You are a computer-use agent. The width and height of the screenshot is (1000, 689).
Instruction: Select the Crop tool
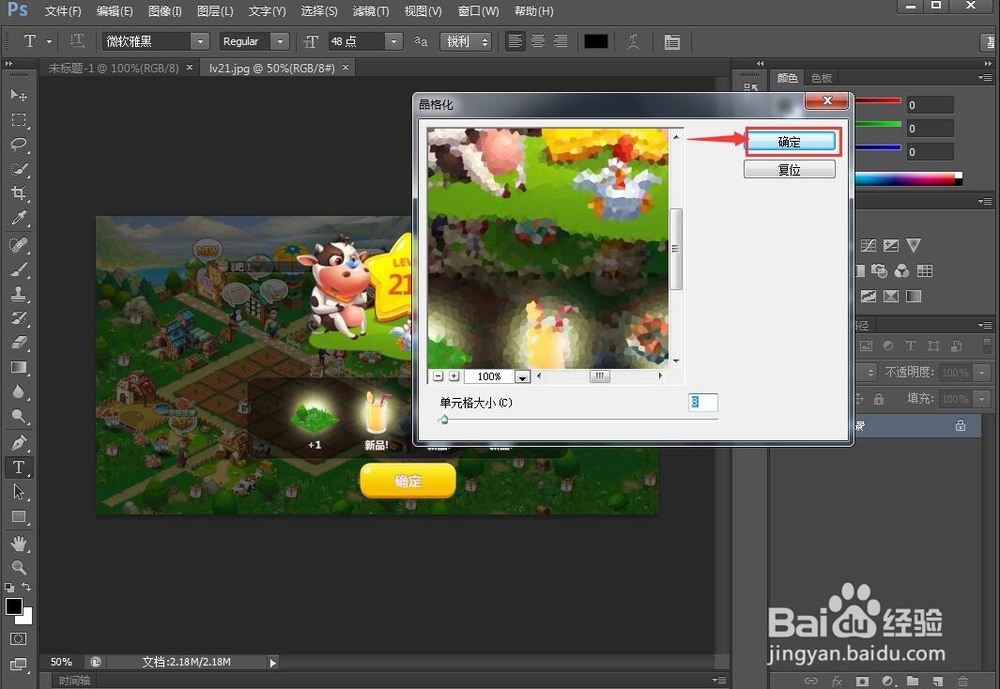pos(18,193)
